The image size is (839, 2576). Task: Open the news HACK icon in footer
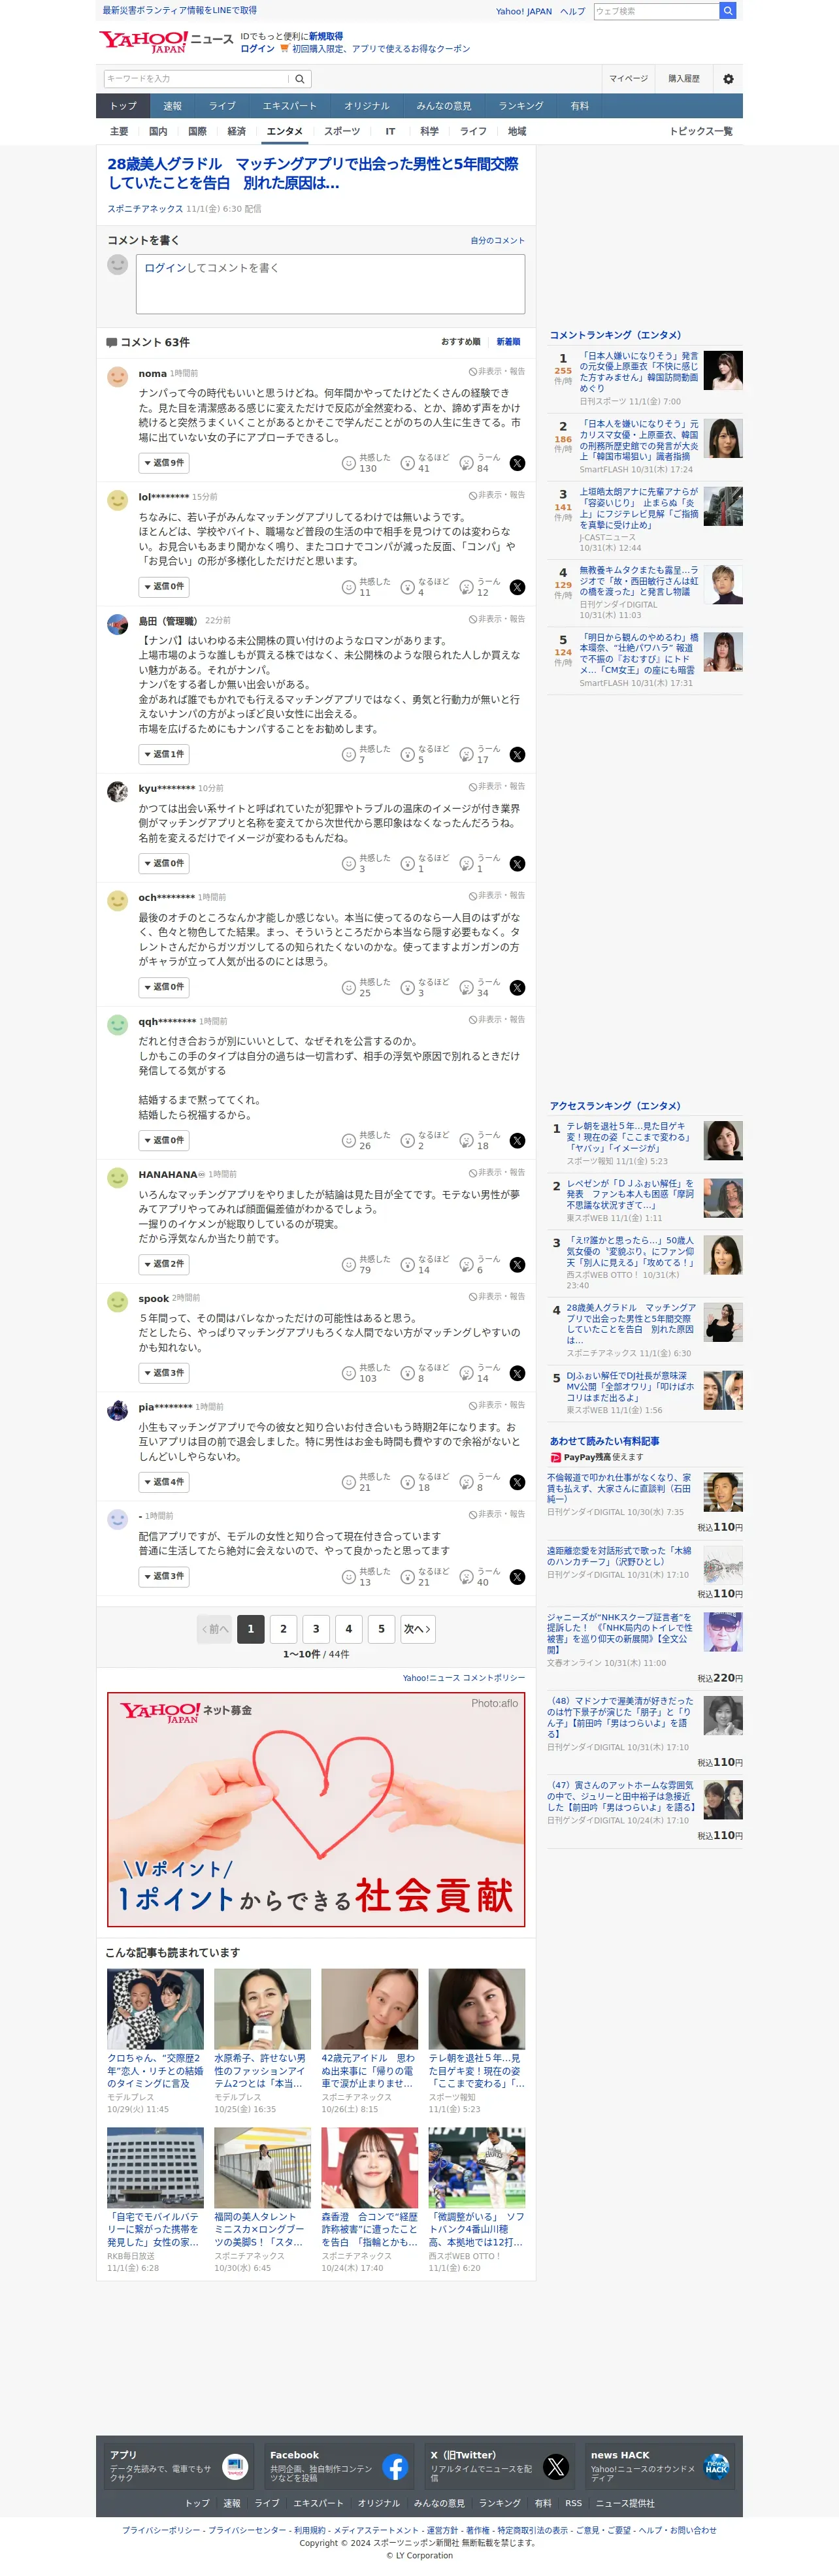pos(716,2467)
